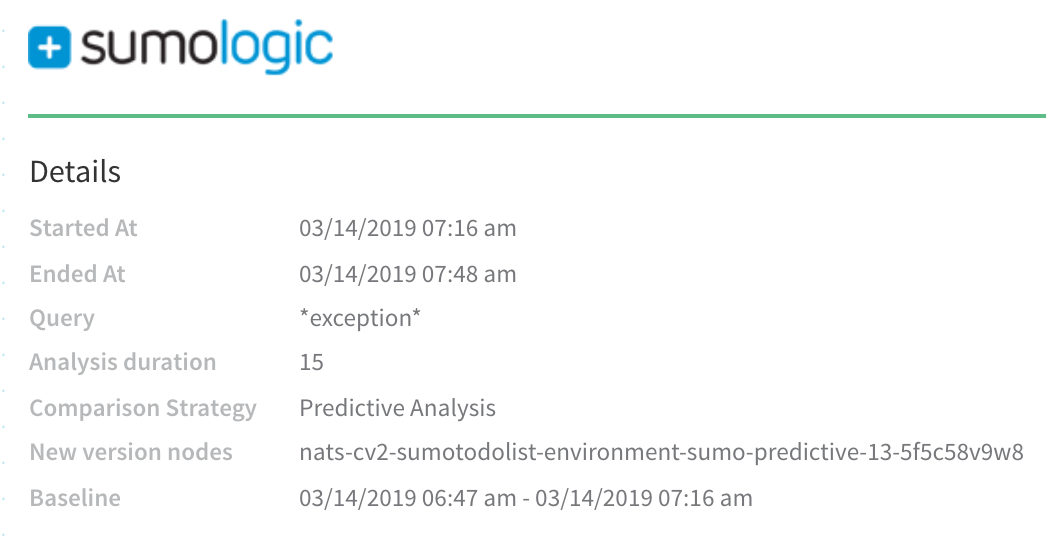Select the Predictive Analysis strategy value

(398, 408)
